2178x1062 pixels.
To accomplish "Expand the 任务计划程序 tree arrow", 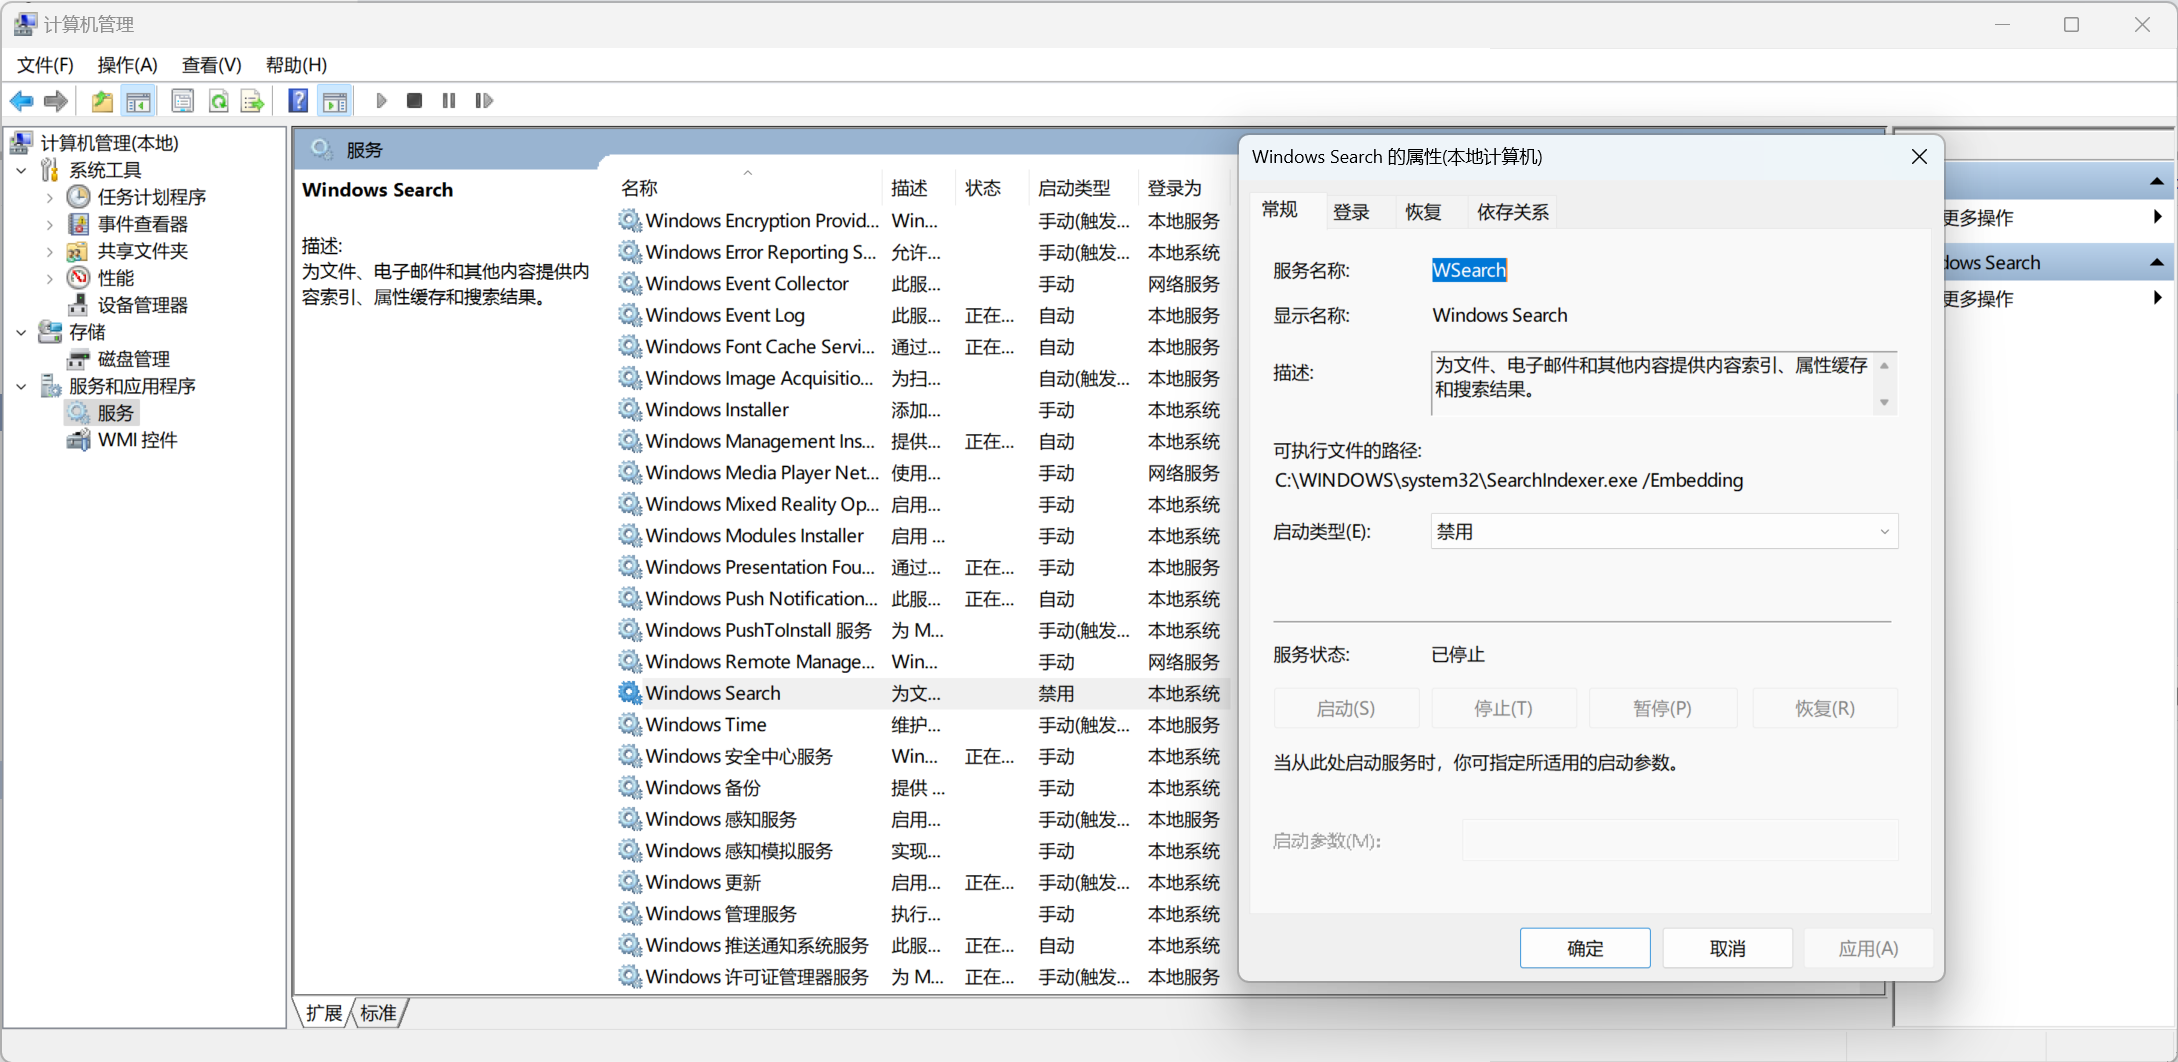I will pyautogui.click(x=50, y=197).
